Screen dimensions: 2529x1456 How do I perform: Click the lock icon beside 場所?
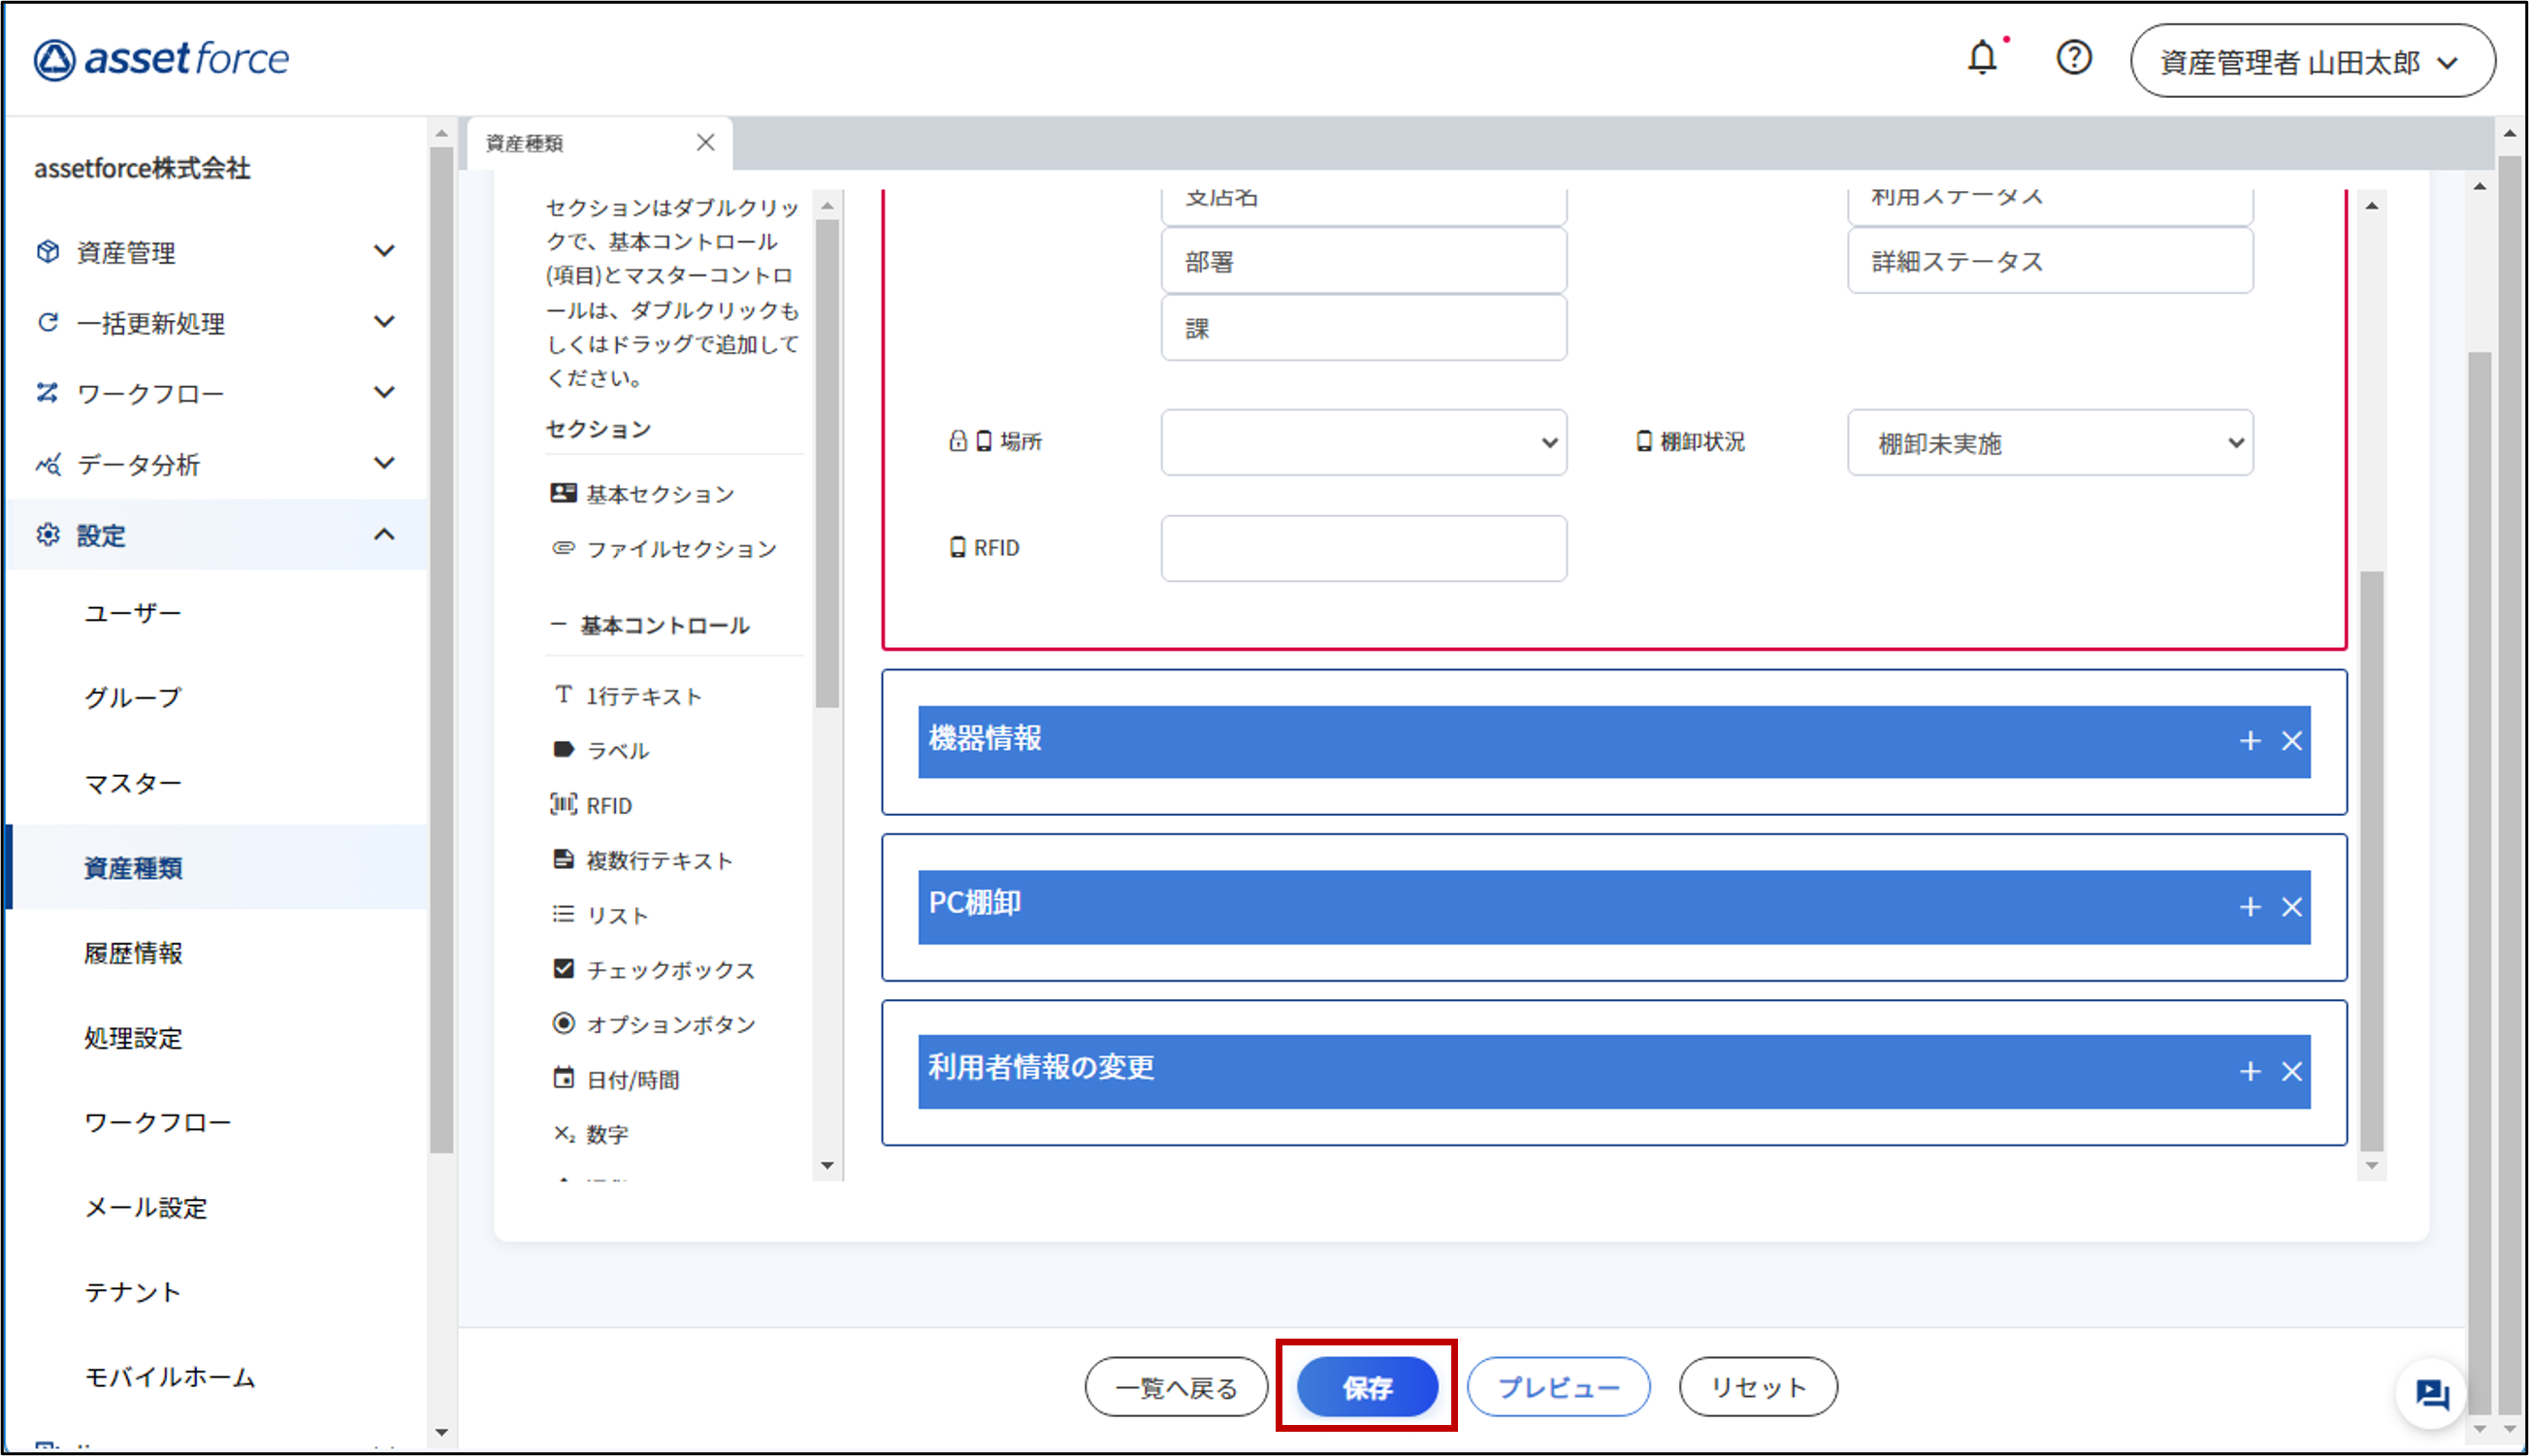[957, 441]
